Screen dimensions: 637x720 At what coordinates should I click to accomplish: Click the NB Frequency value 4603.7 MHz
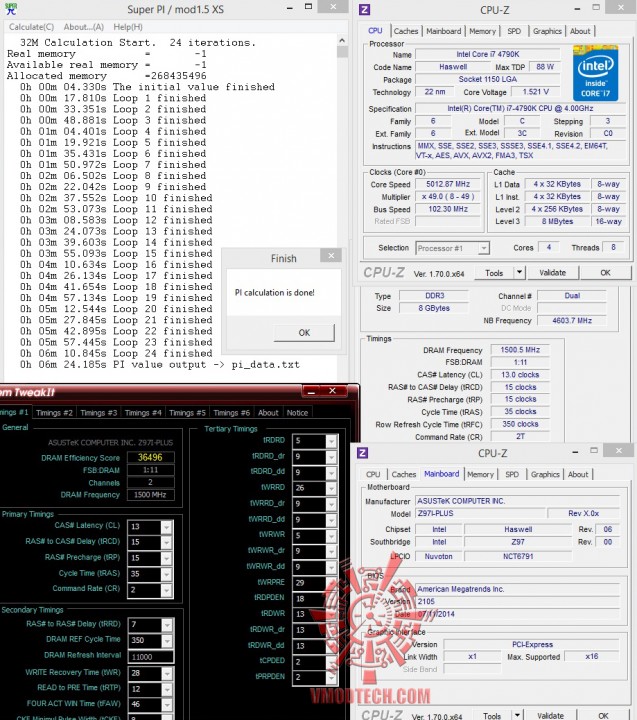click(572, 321)
